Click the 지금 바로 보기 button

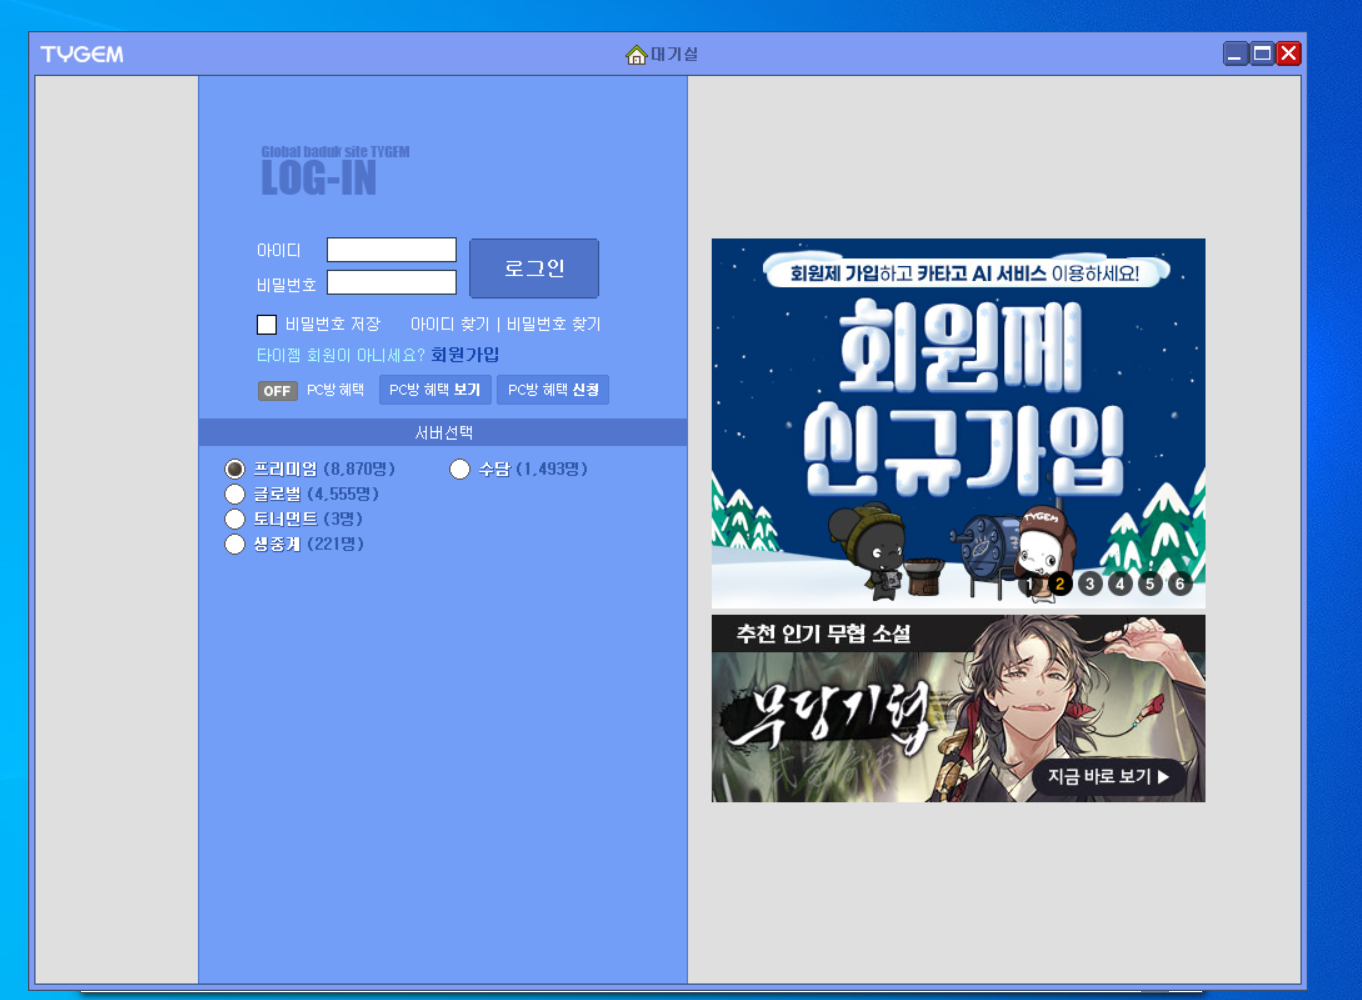click(x=1108, y=777)
